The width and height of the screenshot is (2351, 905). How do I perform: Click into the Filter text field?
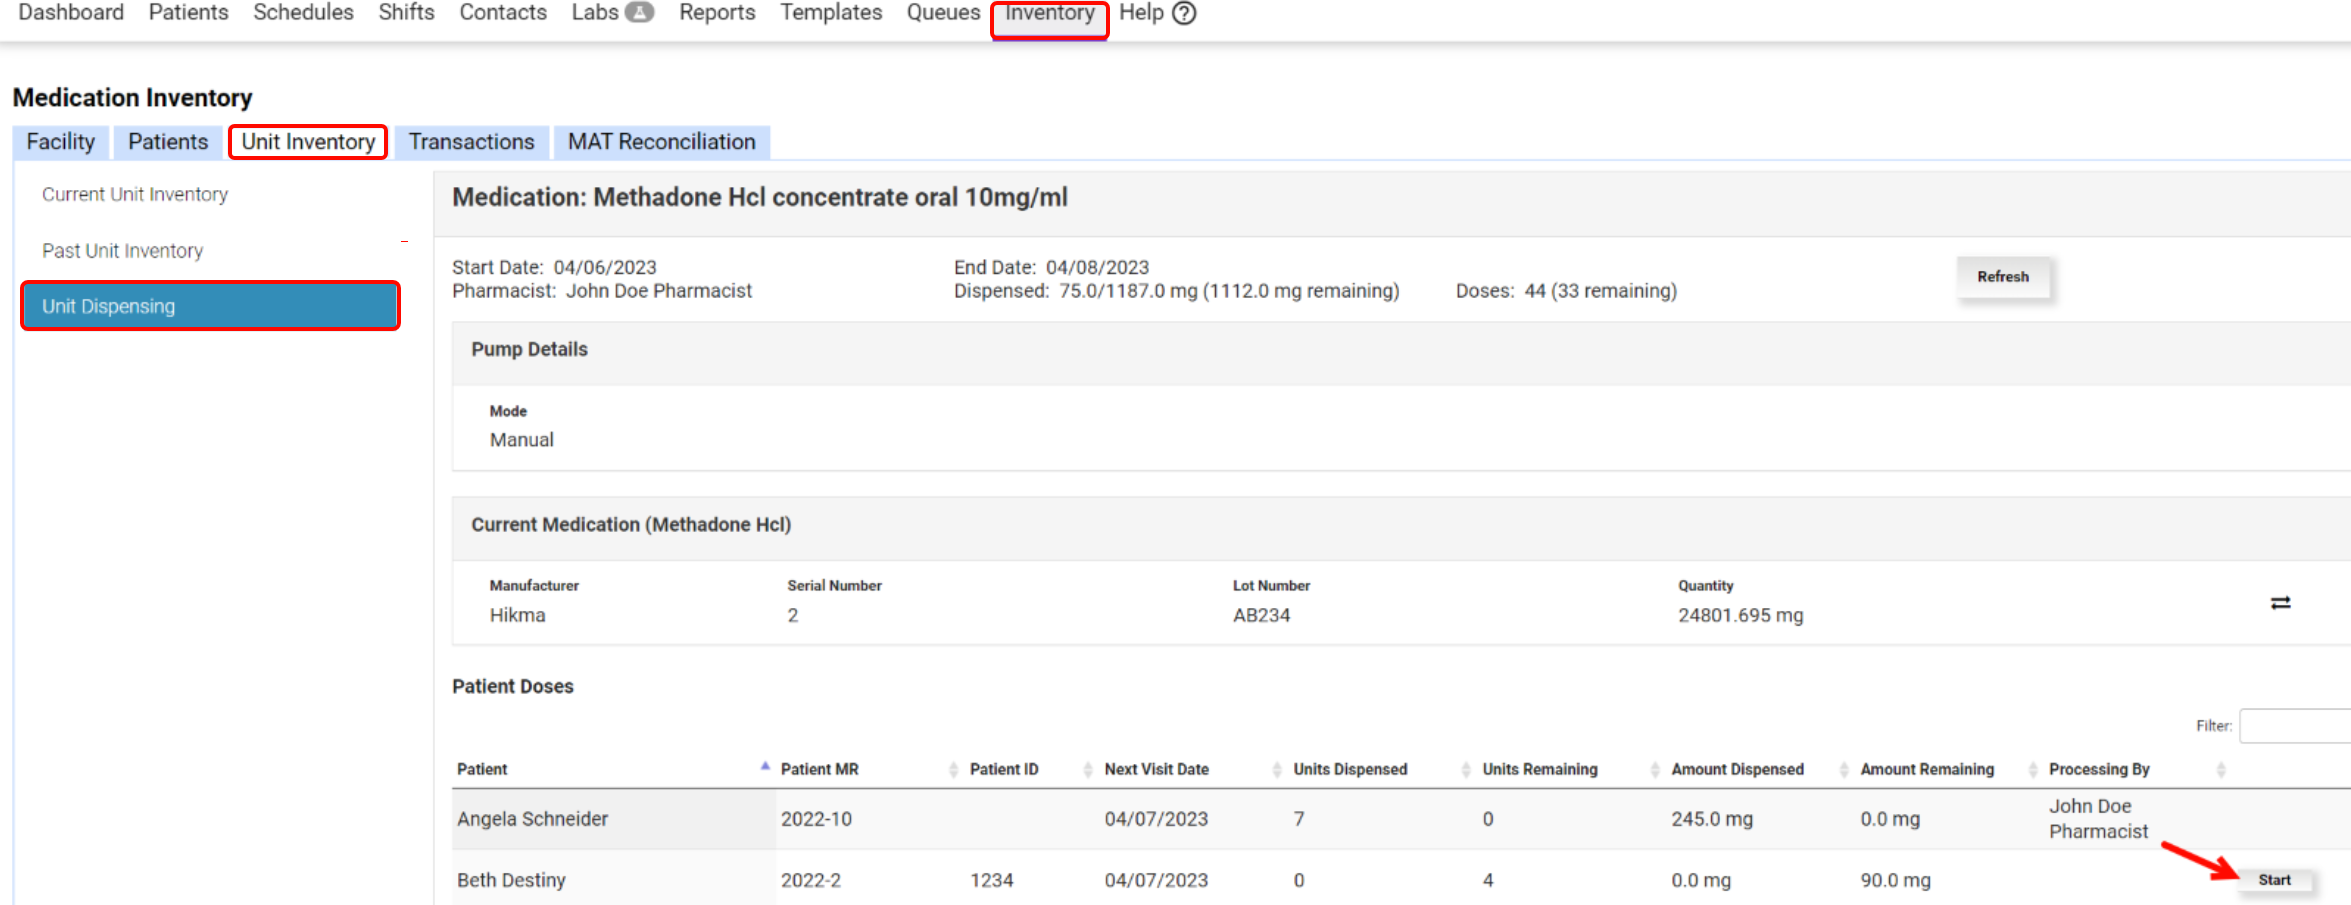(x=2293, y=726)
